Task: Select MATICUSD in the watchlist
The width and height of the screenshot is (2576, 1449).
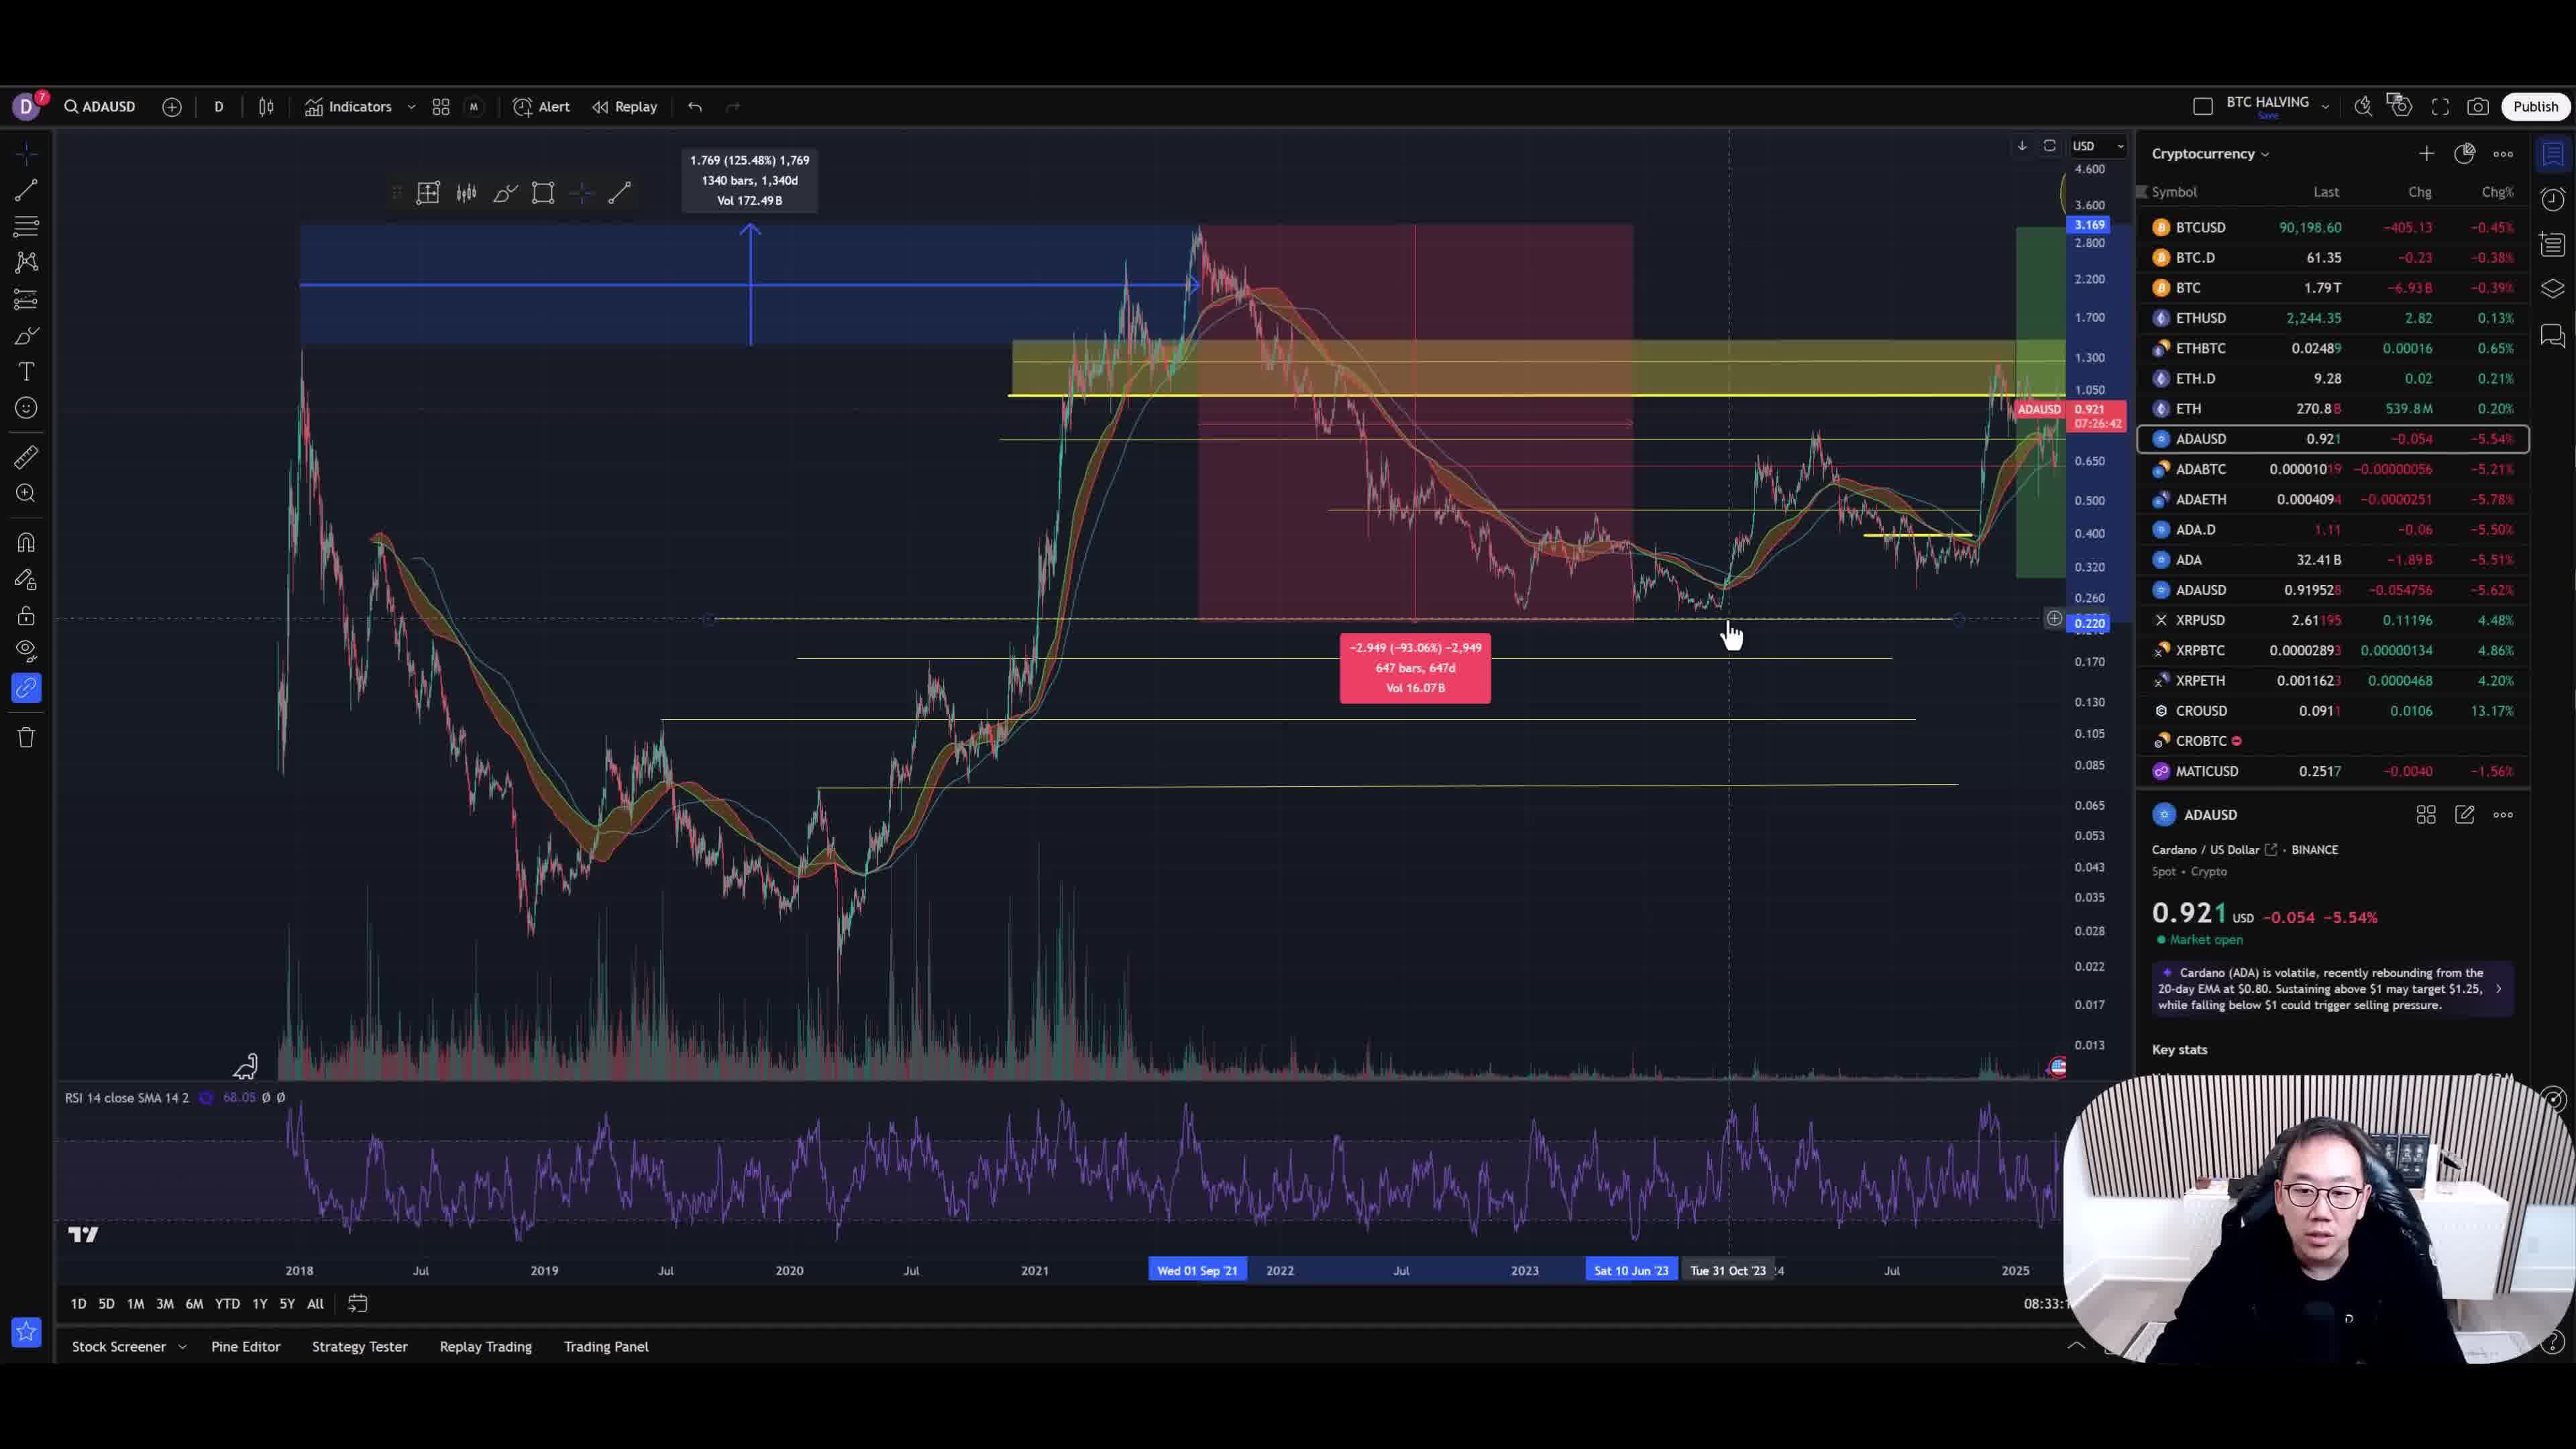Action: coord(2332,771)
